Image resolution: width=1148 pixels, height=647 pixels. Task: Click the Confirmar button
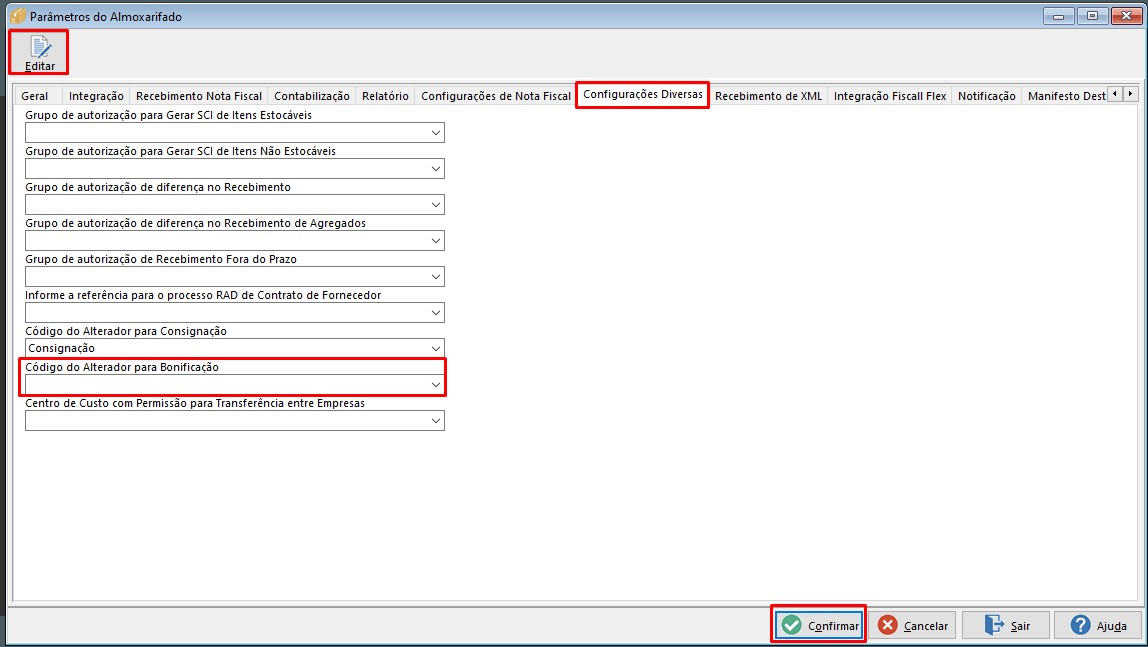(x=819, y=625)
